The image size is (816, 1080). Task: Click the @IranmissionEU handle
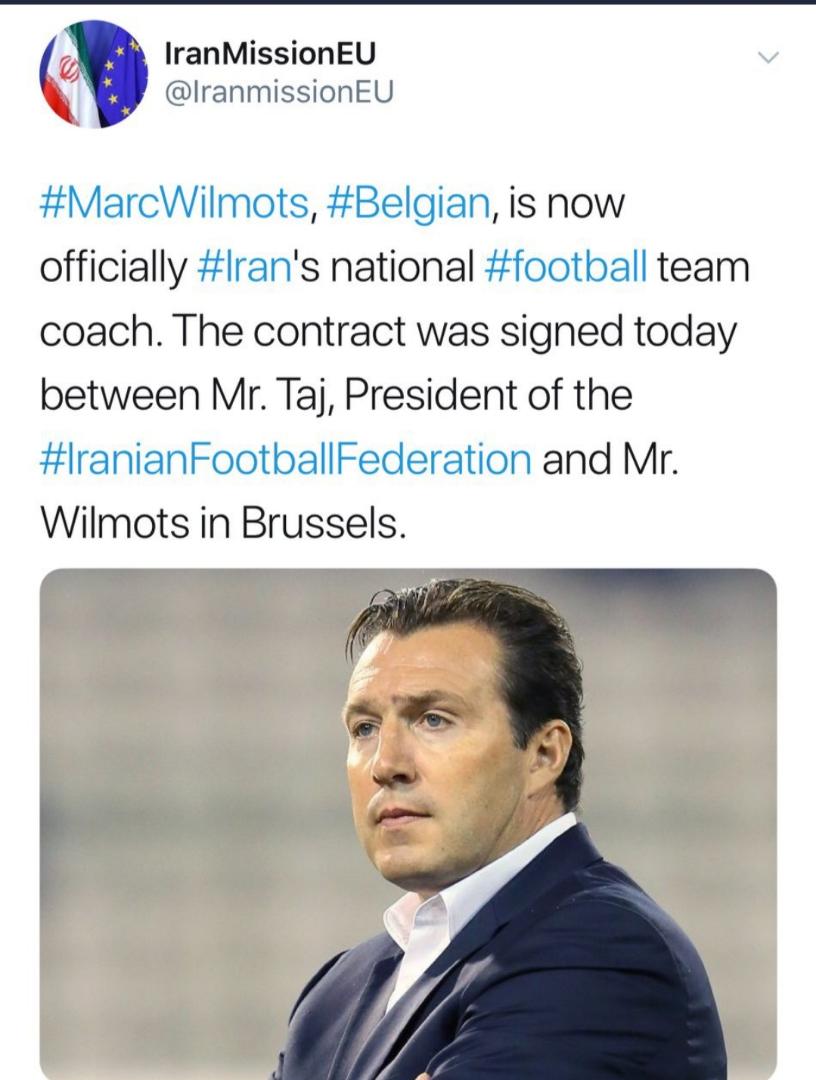pos(278,92)
